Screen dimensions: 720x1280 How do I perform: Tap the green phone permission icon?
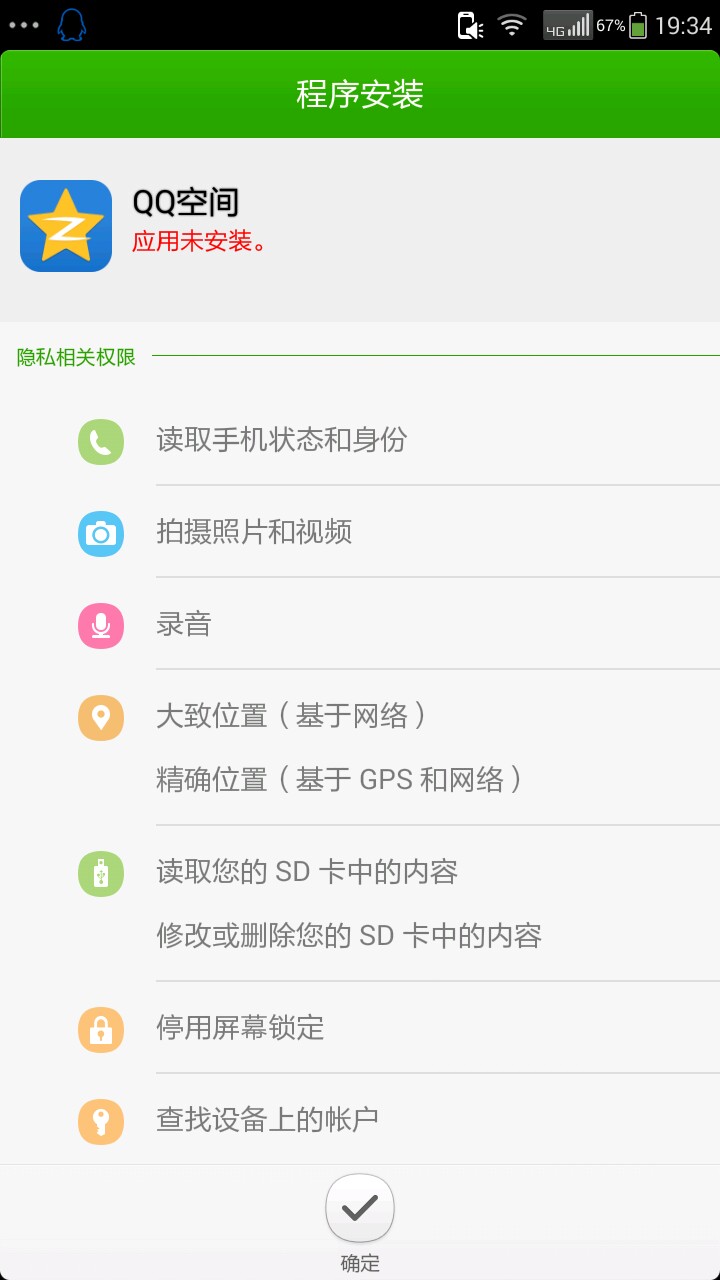(101, 441)
